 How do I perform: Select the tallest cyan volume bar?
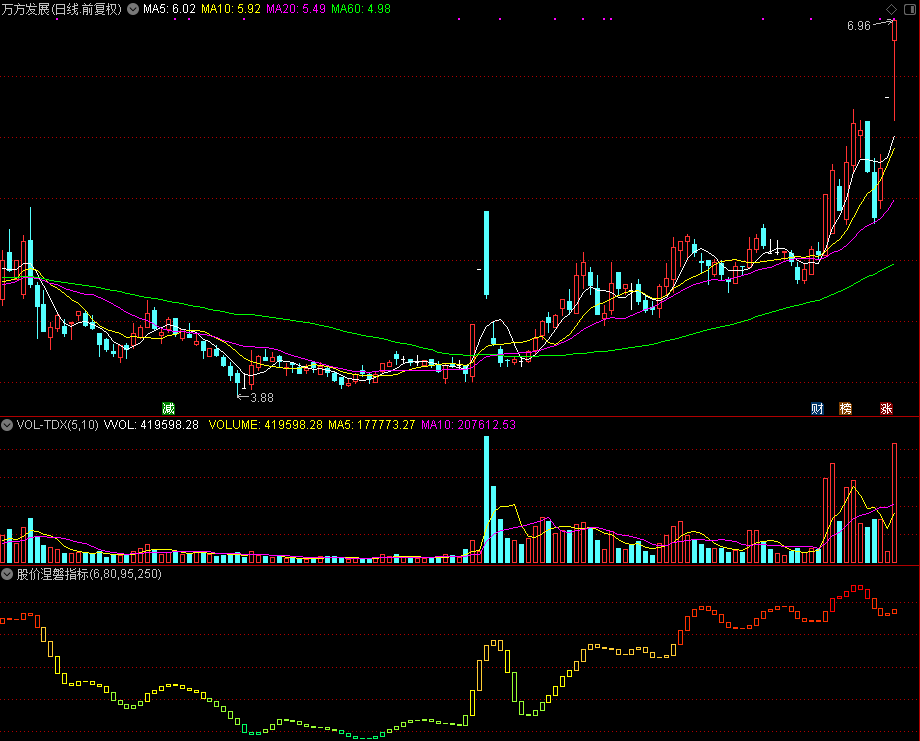(486, 499)
